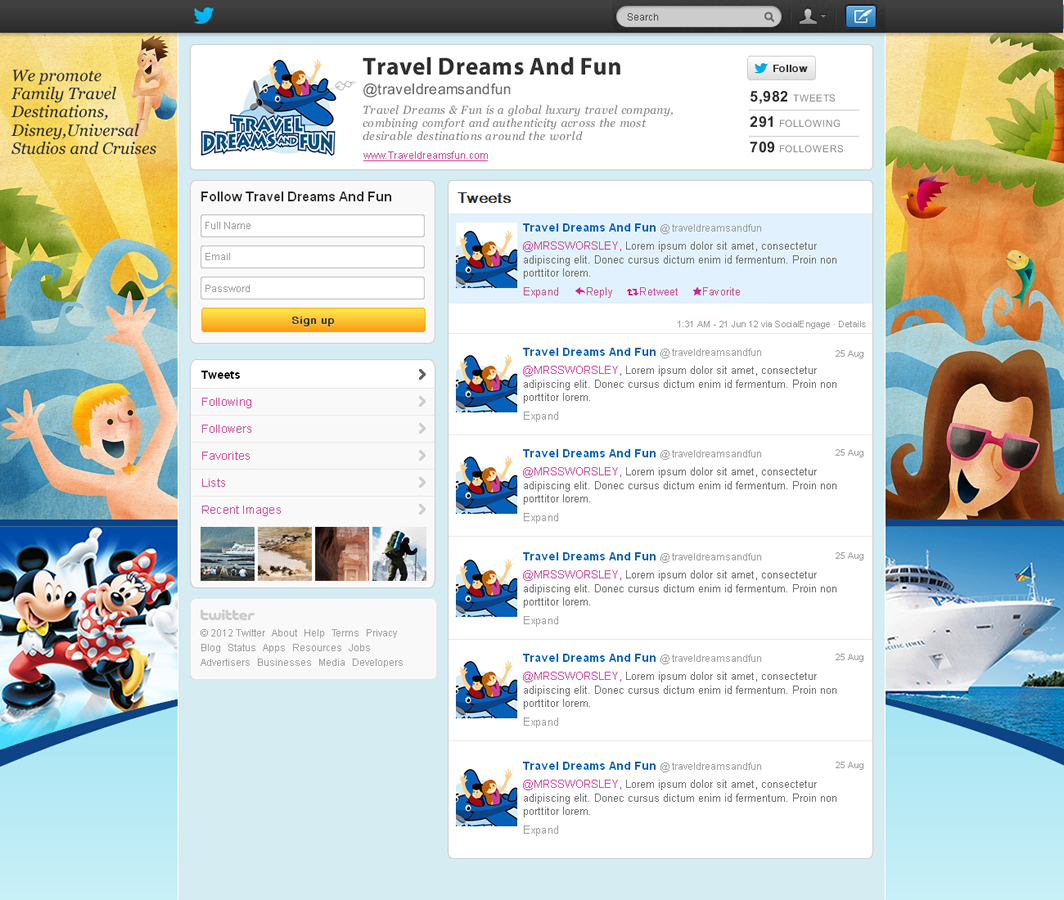Screen dimensions: 1064x900
Task: Click Expand on the highlighted first tweet
Action: point(541,292)
